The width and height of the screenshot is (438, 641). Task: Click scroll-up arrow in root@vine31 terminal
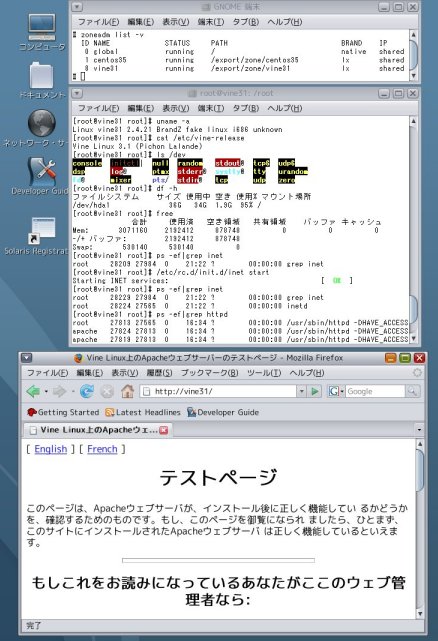click(413, 121)
